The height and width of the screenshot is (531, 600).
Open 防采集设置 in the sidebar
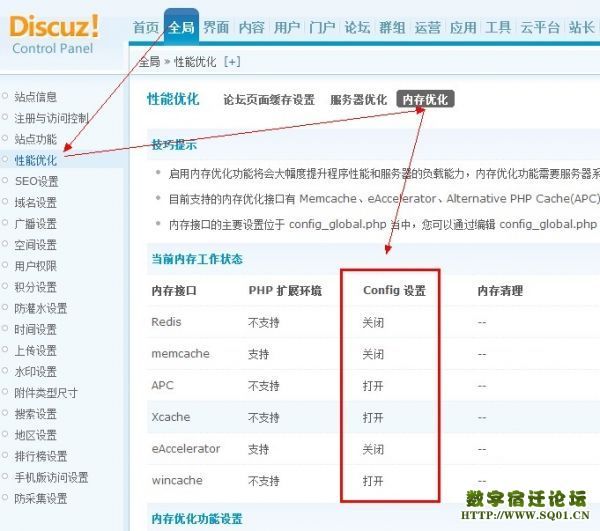point(41,498)
